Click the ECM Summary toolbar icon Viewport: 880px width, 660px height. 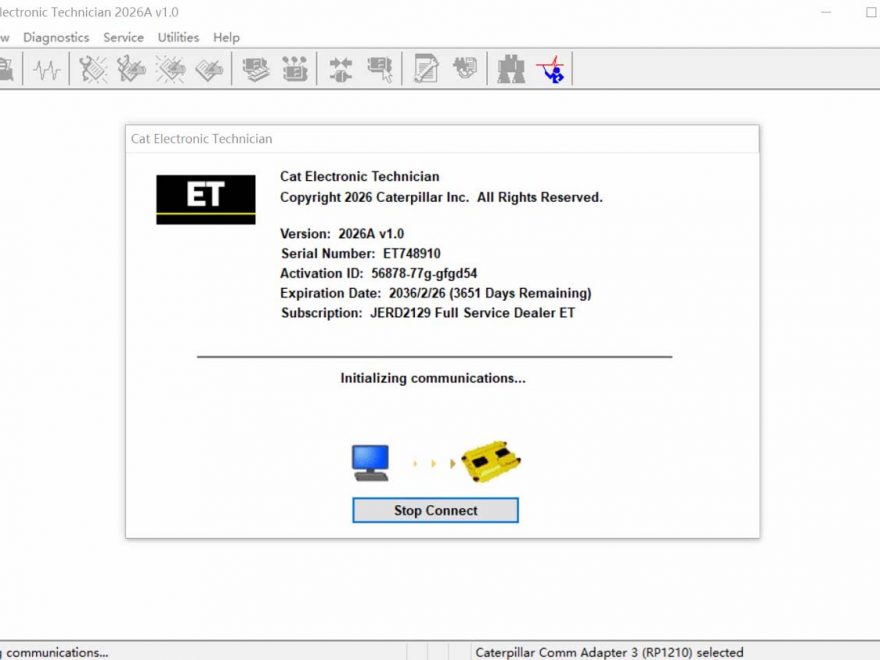tap(256, 70)
